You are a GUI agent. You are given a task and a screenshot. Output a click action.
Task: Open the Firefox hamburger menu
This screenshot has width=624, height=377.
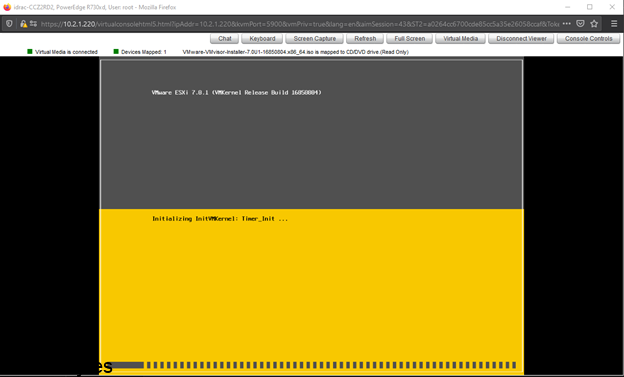[614, 24]
